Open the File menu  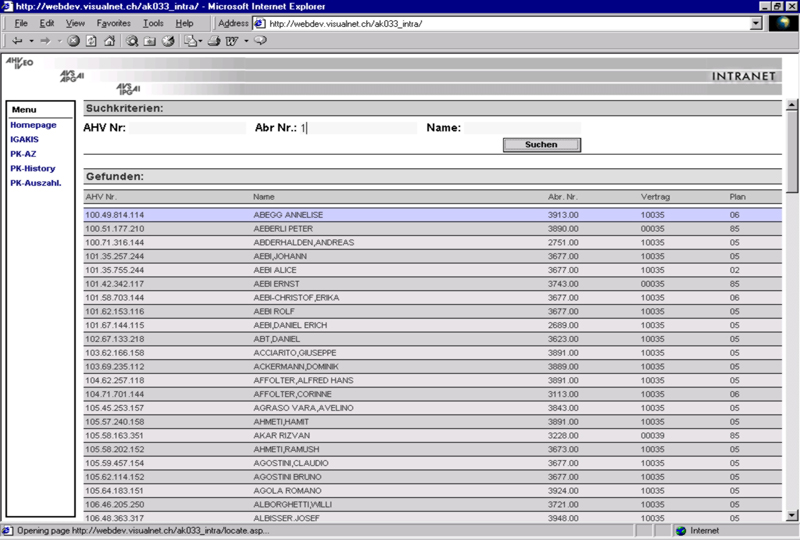point(21,23)
